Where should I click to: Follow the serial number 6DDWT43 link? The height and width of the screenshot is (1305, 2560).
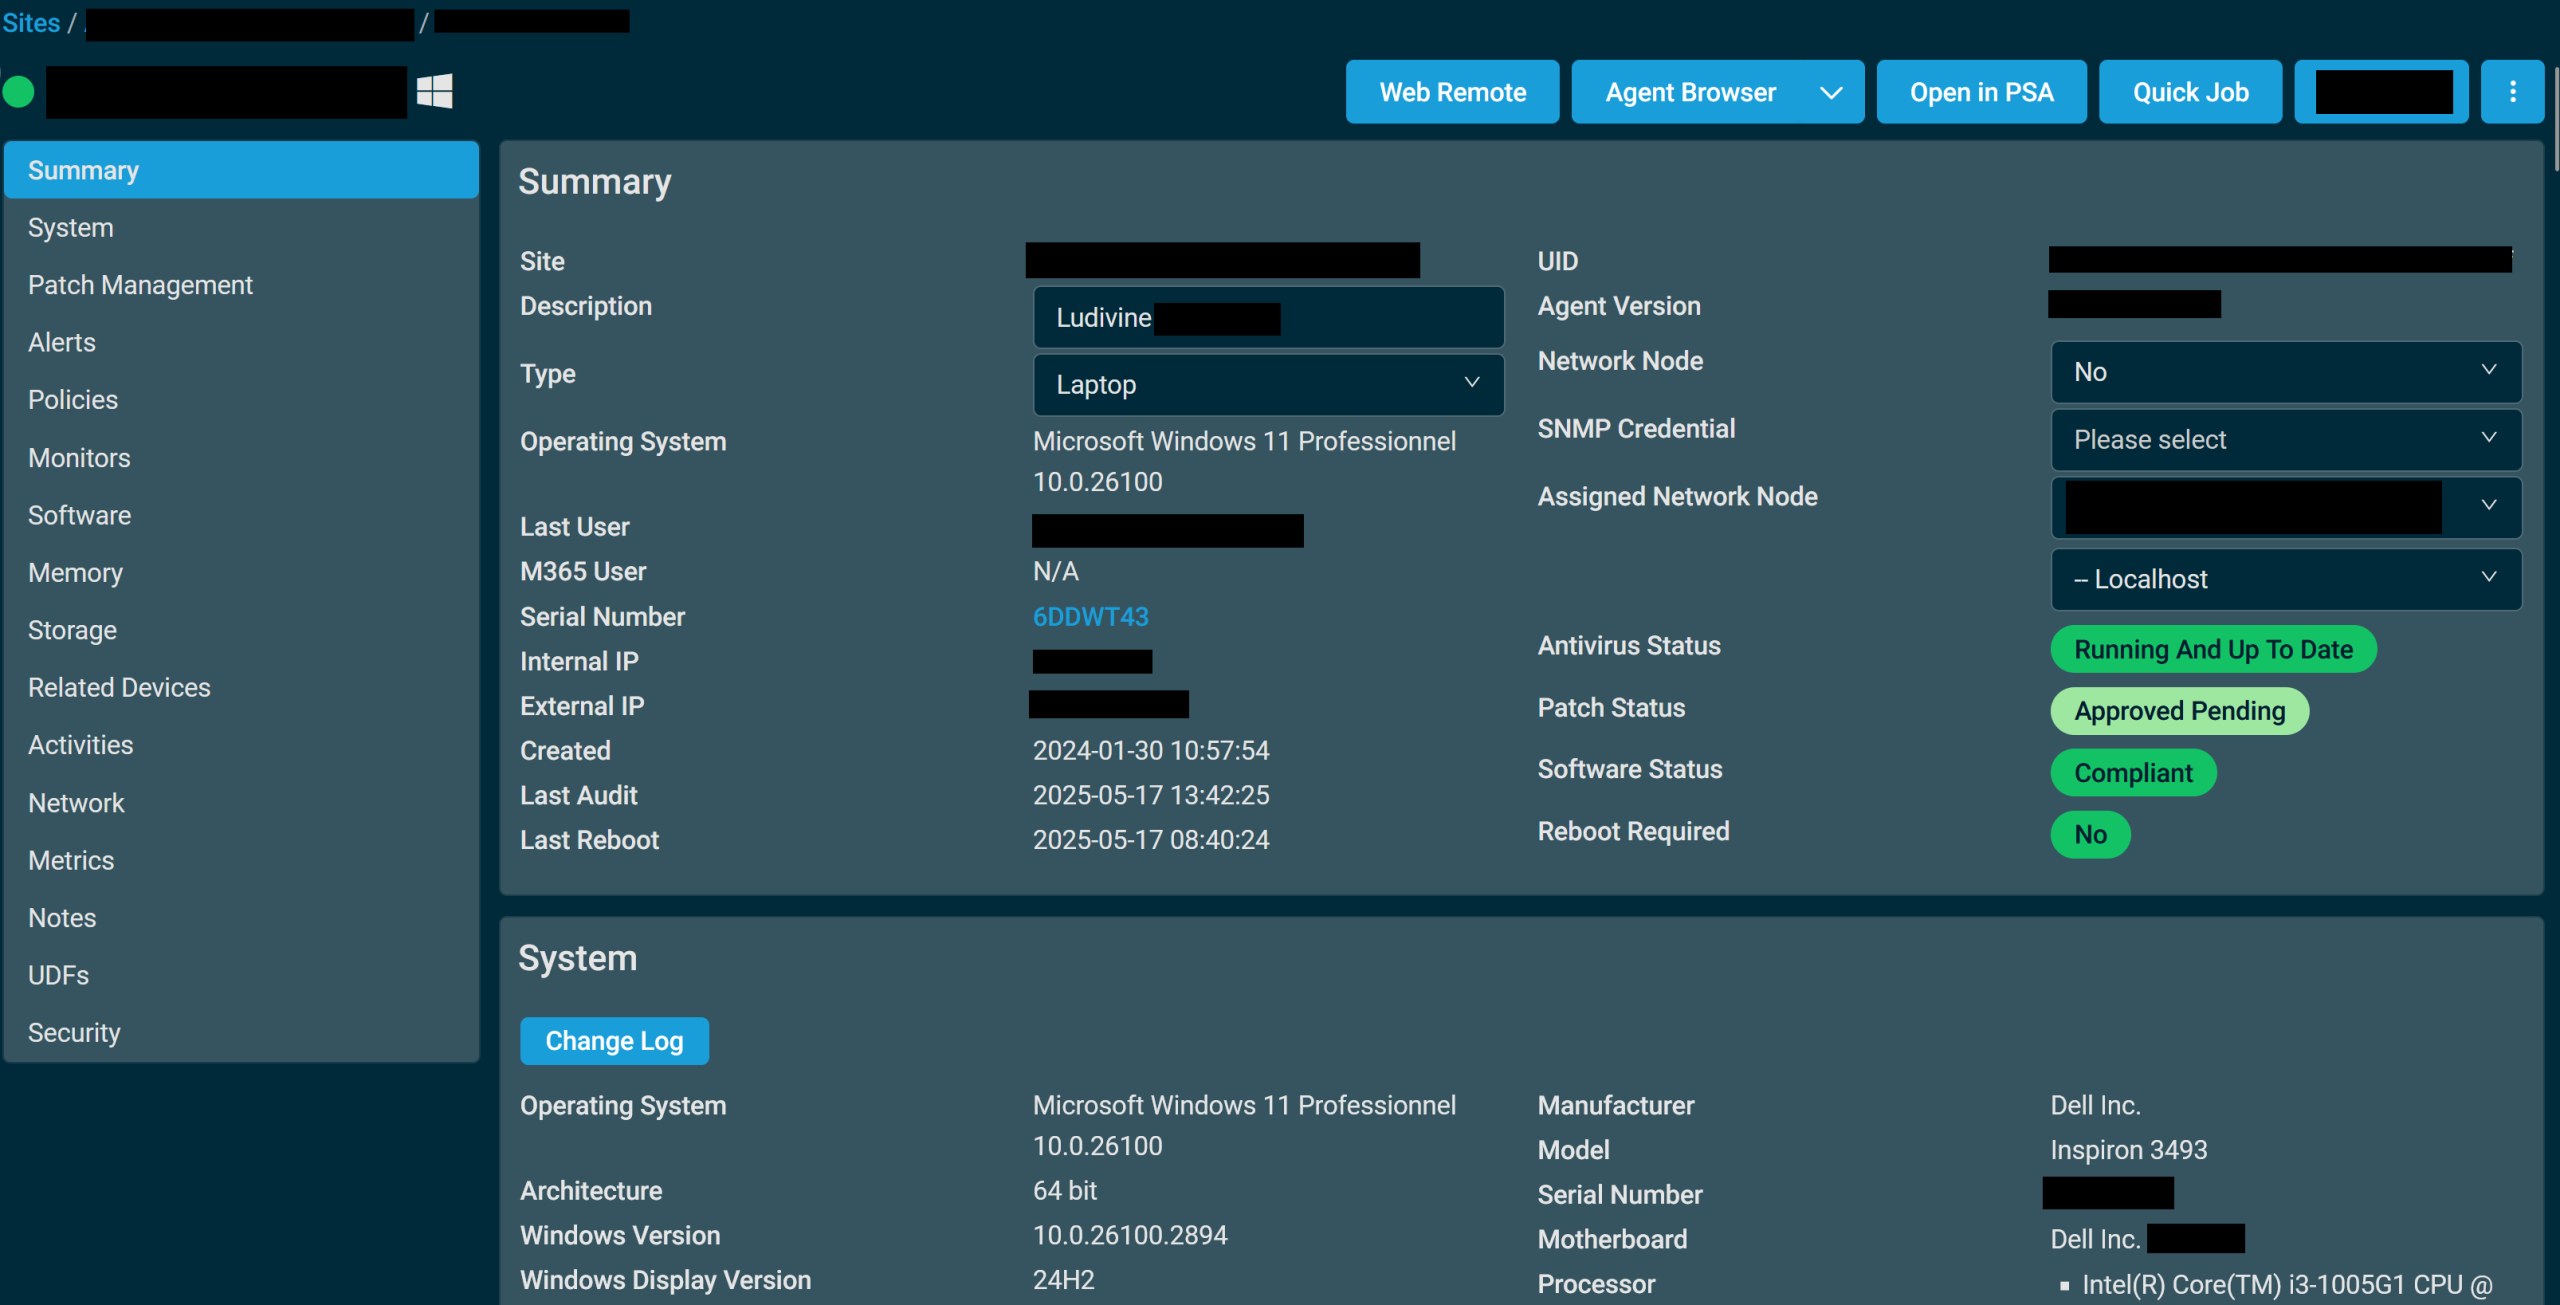[1091, 617]
